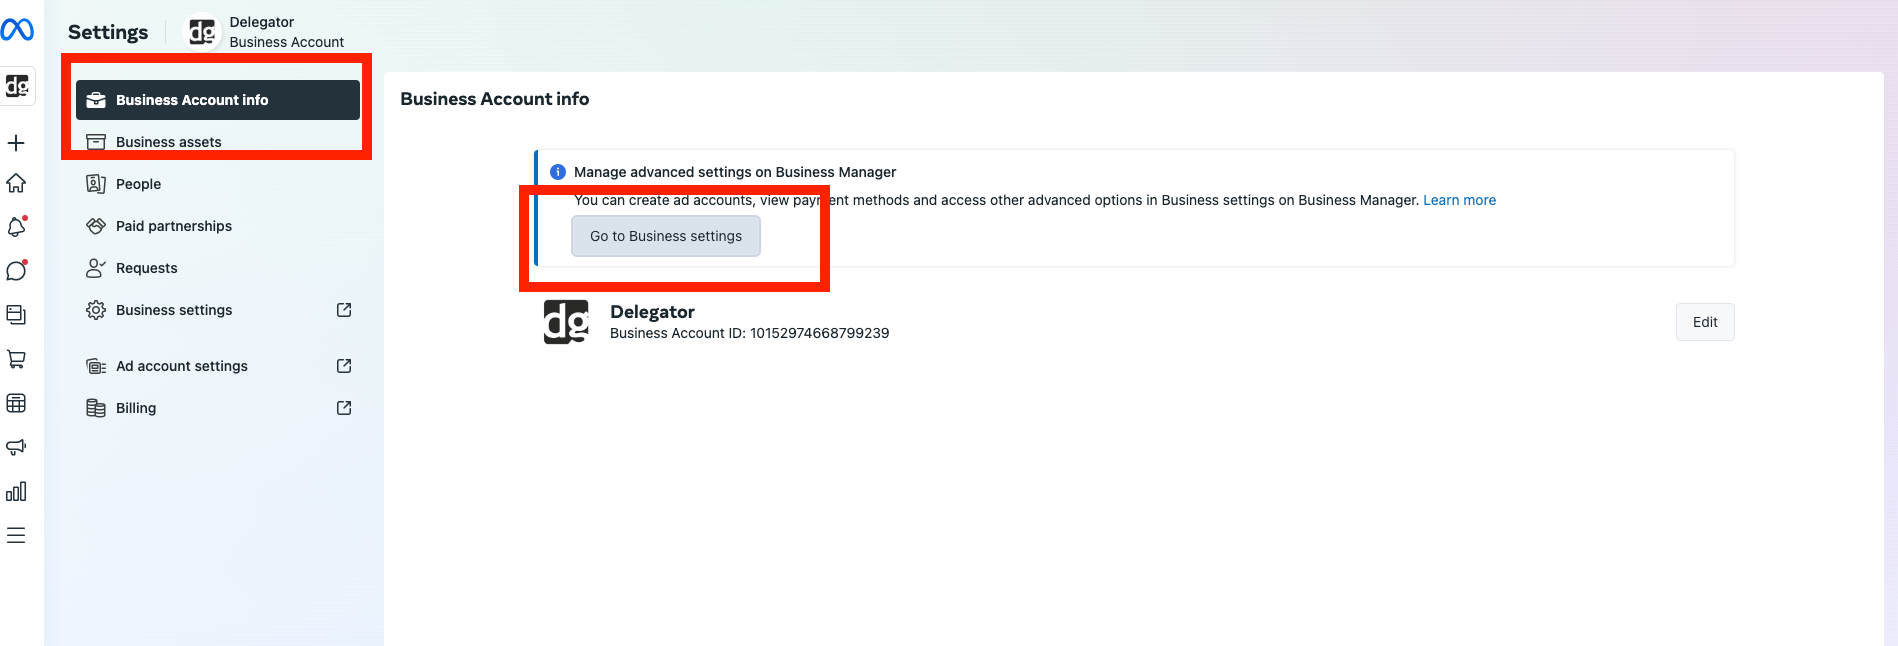Open the inbox chat bubble icon
This screenshot has height=646, width=1898.
(x=16, y=270)
